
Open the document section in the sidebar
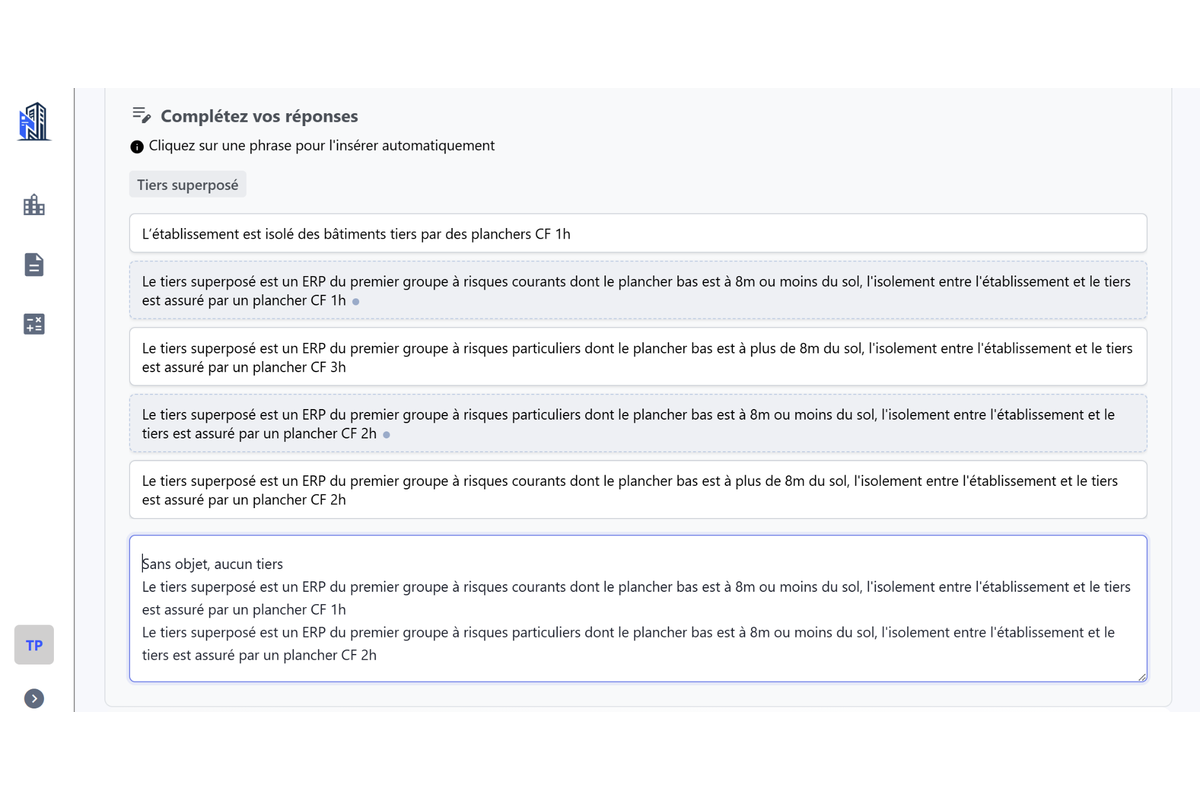(33, 264)
